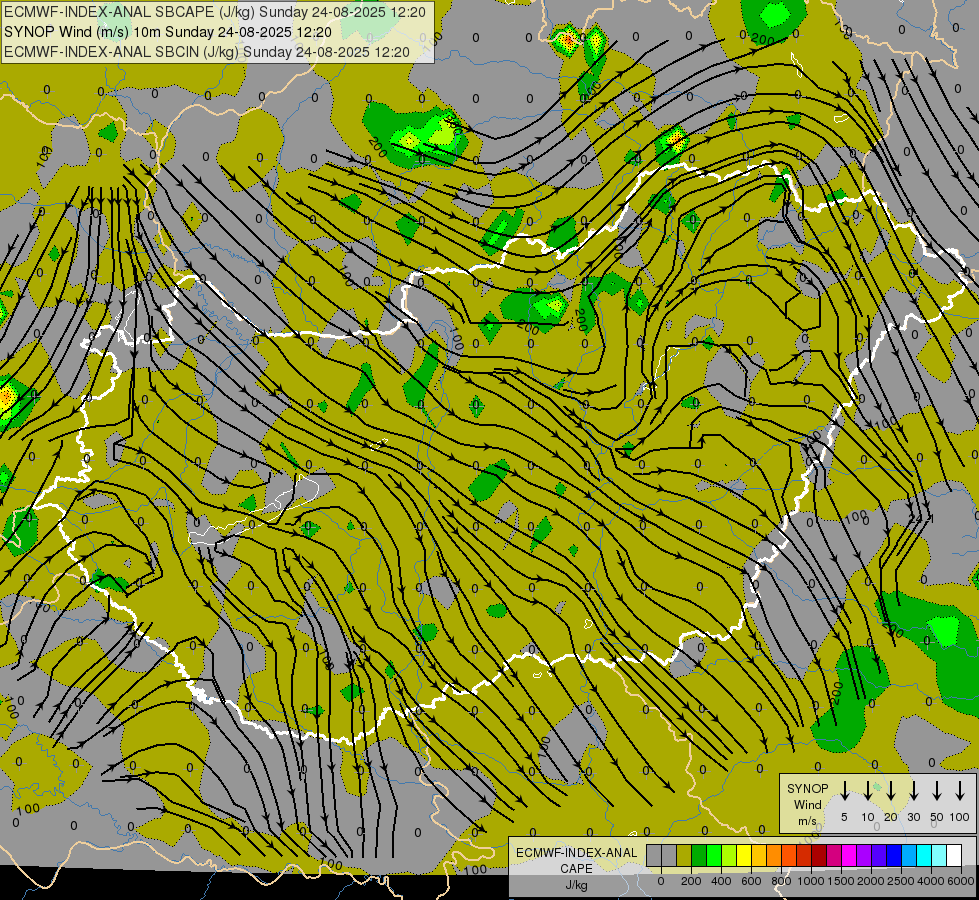
Task: Select the bright green CAPE legend swatch
Action: point(714,856)
